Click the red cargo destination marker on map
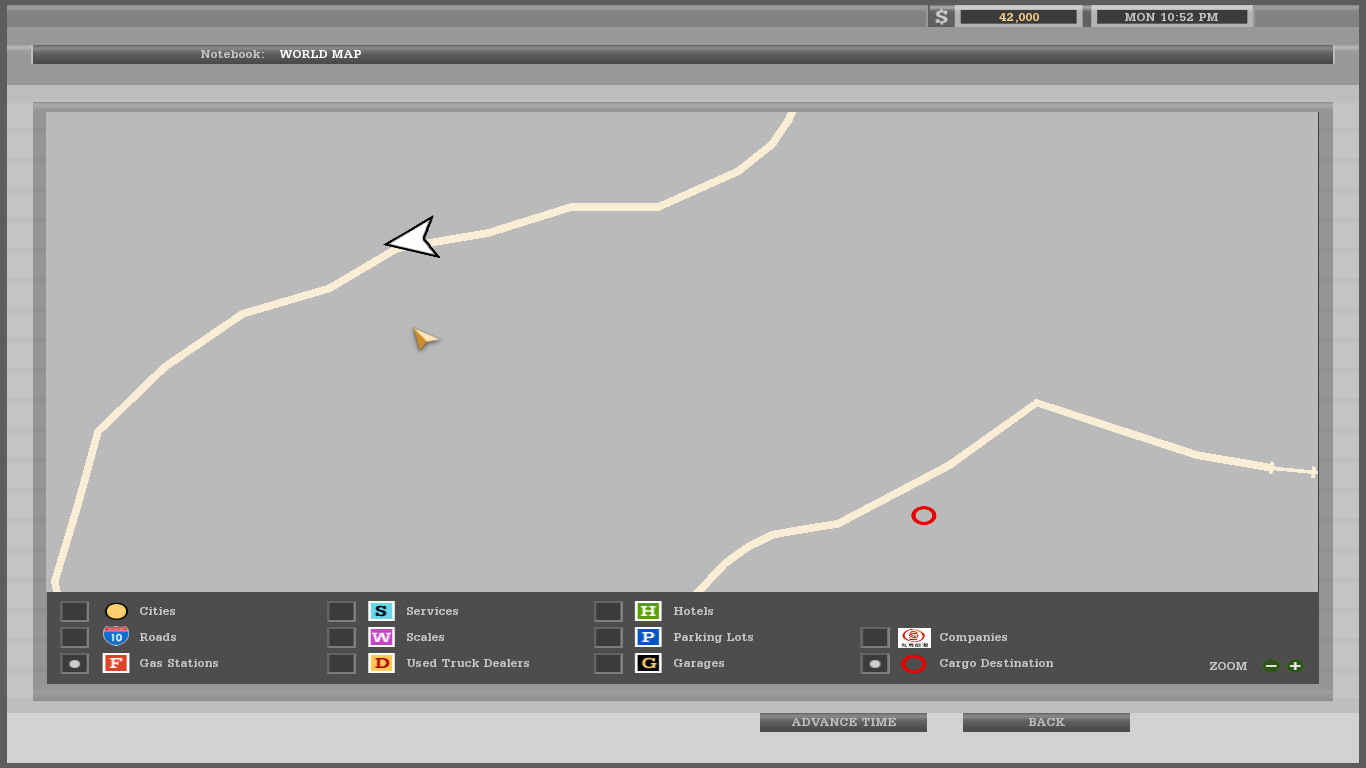The height and width of the screenshot is (768, 1366). (x=923, y=516)
